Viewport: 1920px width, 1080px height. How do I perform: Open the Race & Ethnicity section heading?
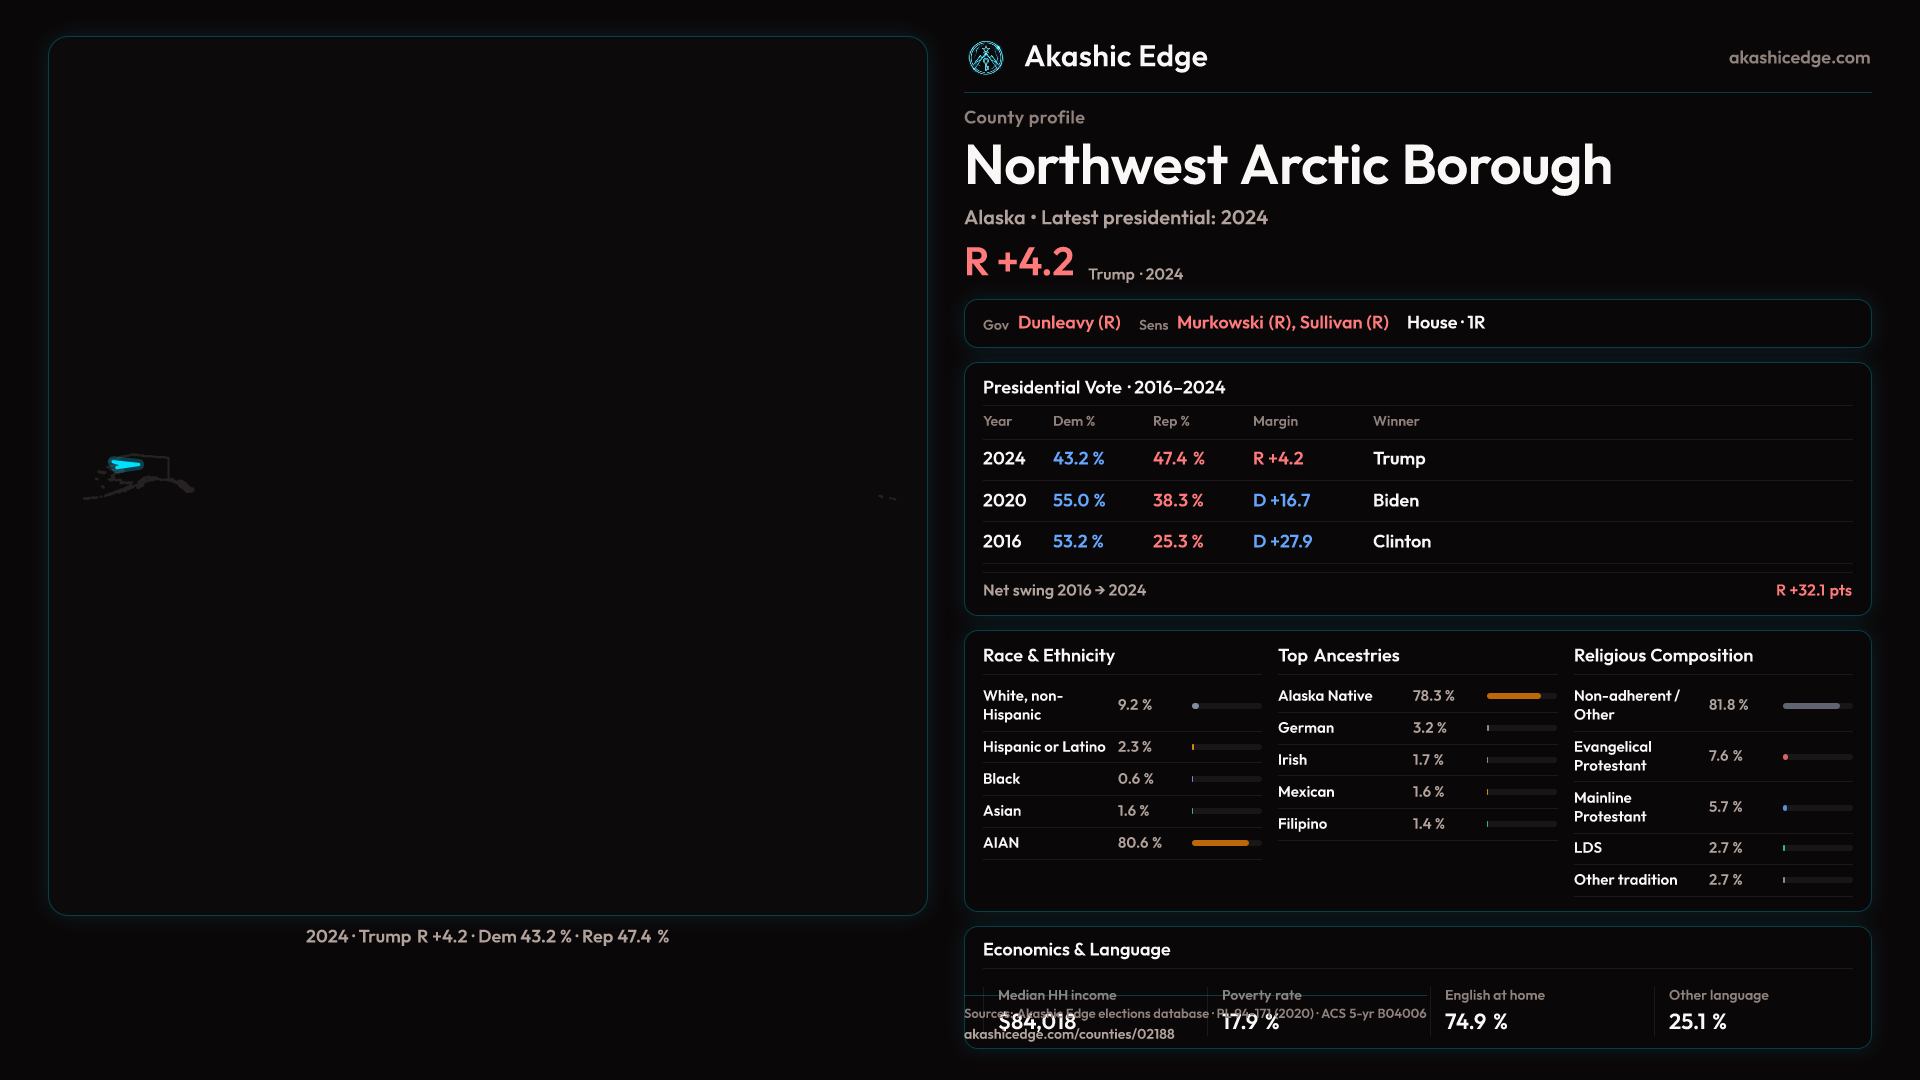pos(1048,656)
